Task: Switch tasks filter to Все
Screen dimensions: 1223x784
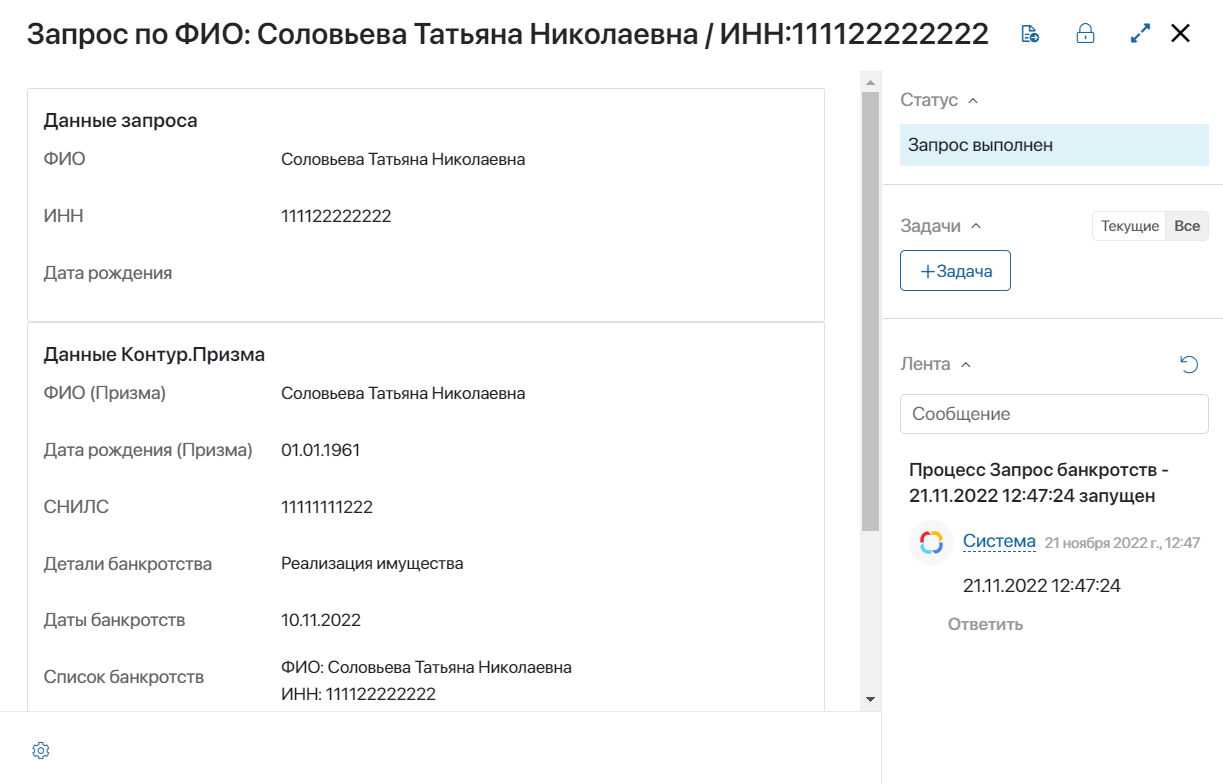Action: coord(1187,226)
